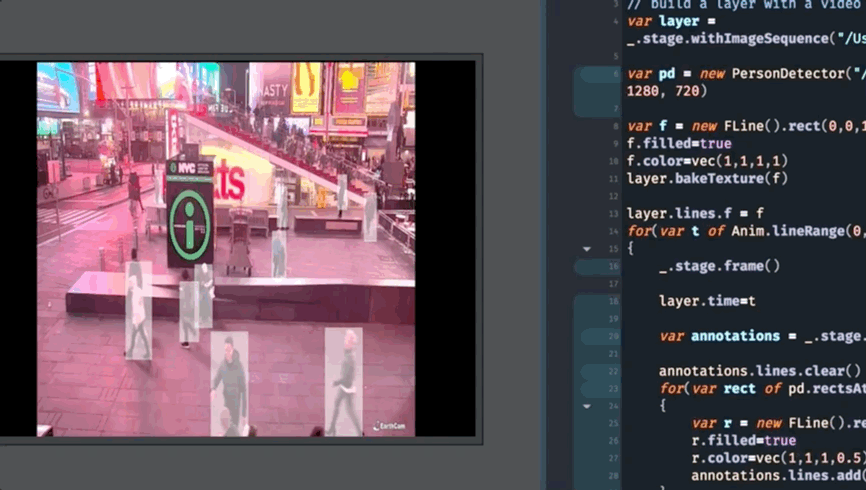Click line number 20 in the gutter

(612, 336)
